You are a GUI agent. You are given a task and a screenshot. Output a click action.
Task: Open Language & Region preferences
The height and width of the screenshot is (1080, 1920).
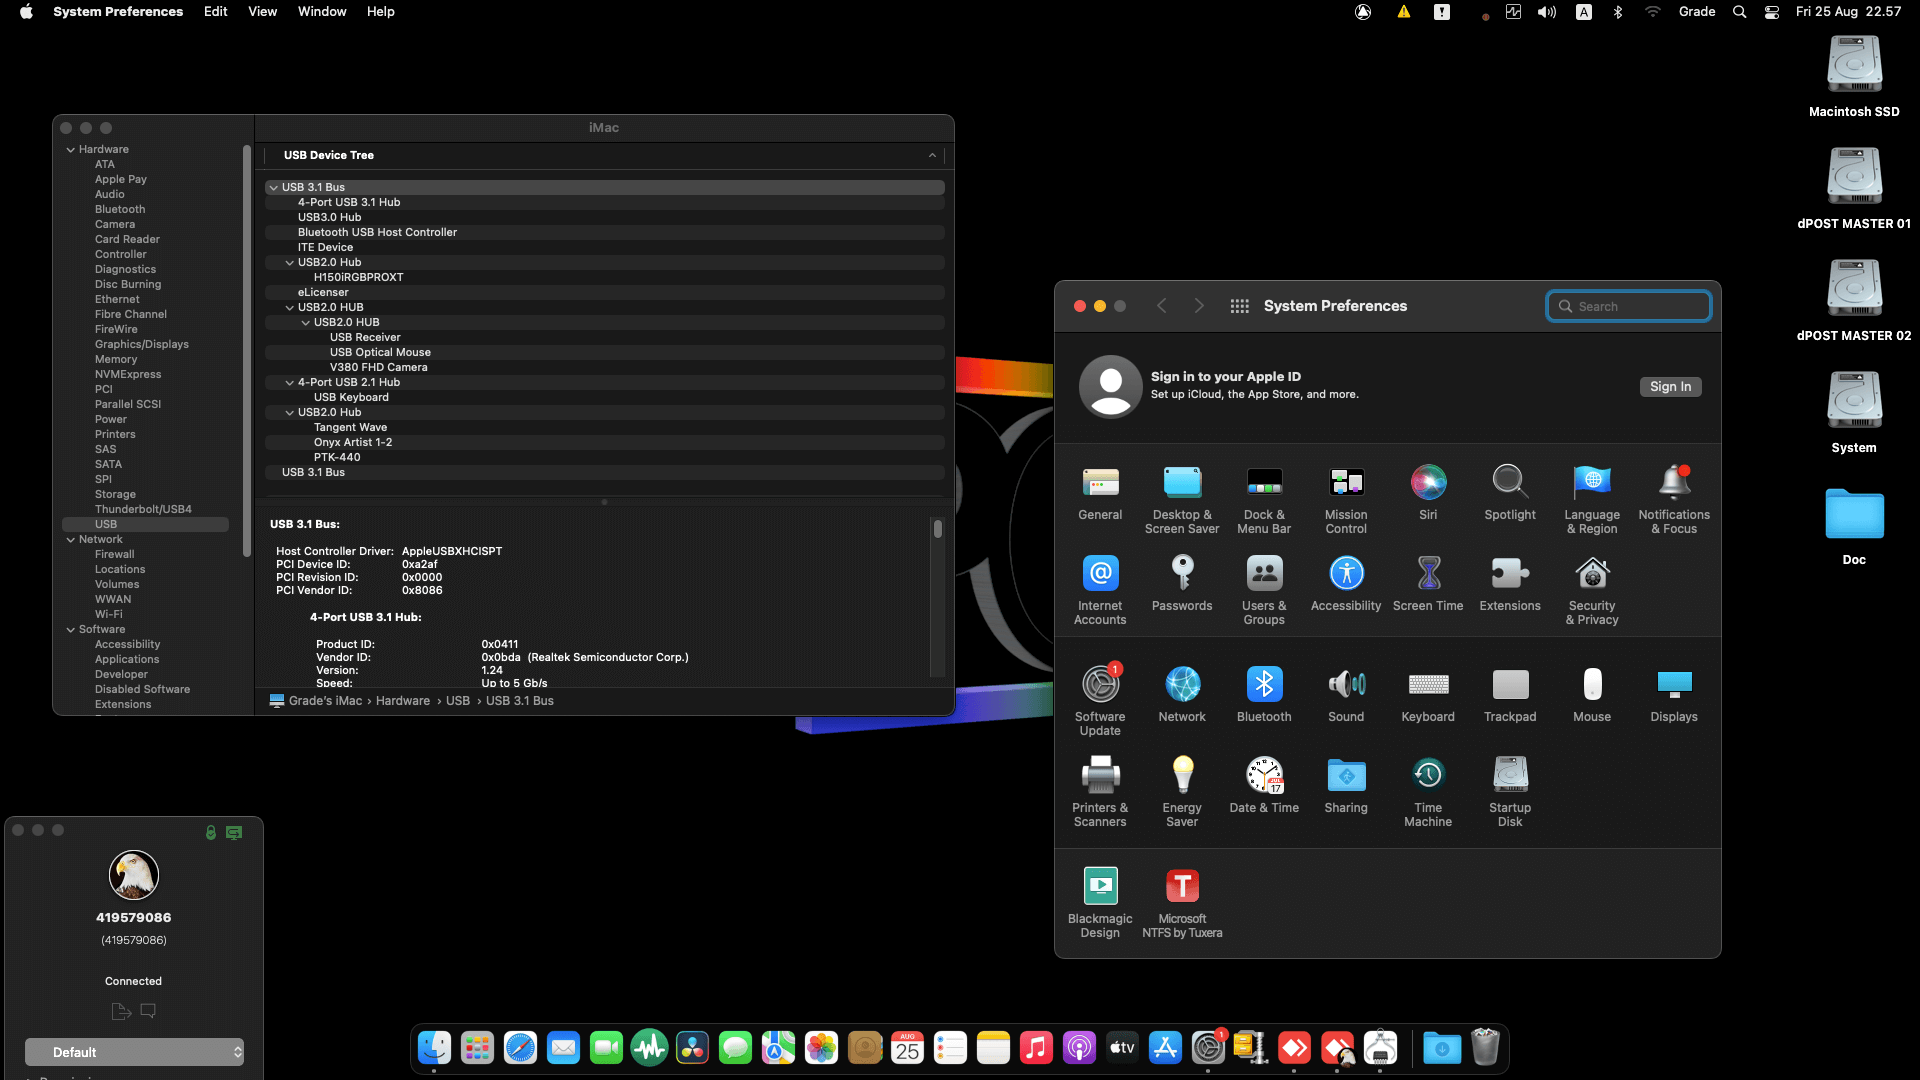(1592, 499)
